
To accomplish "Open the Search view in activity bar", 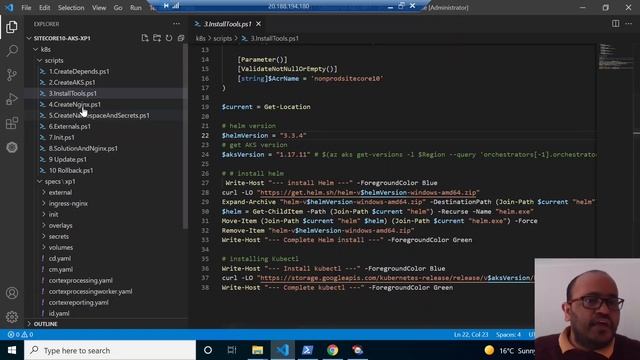I will click(x=12, y=51).
